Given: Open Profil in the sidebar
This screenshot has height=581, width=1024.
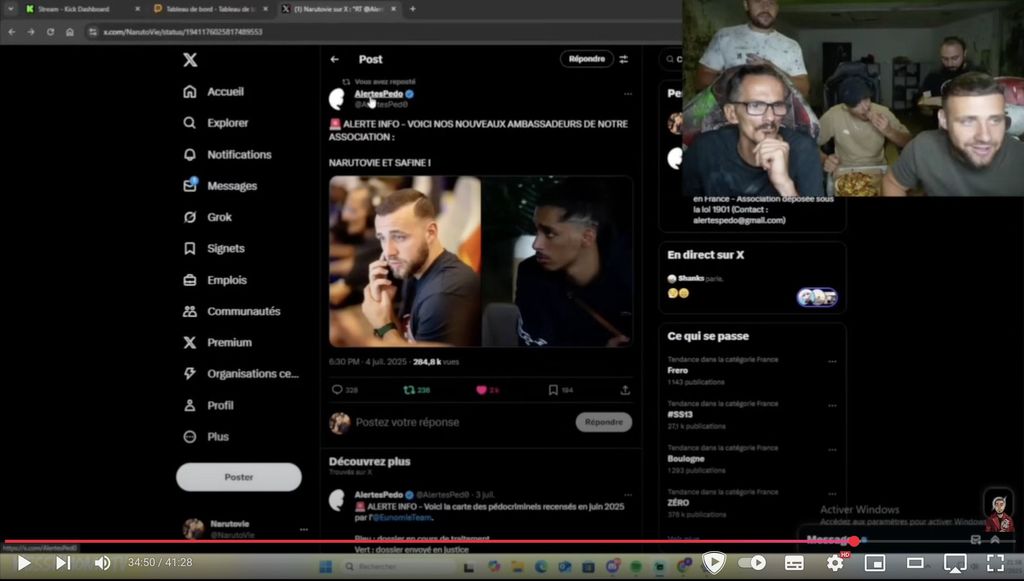Looking at the screenshot, I should 208,405.
